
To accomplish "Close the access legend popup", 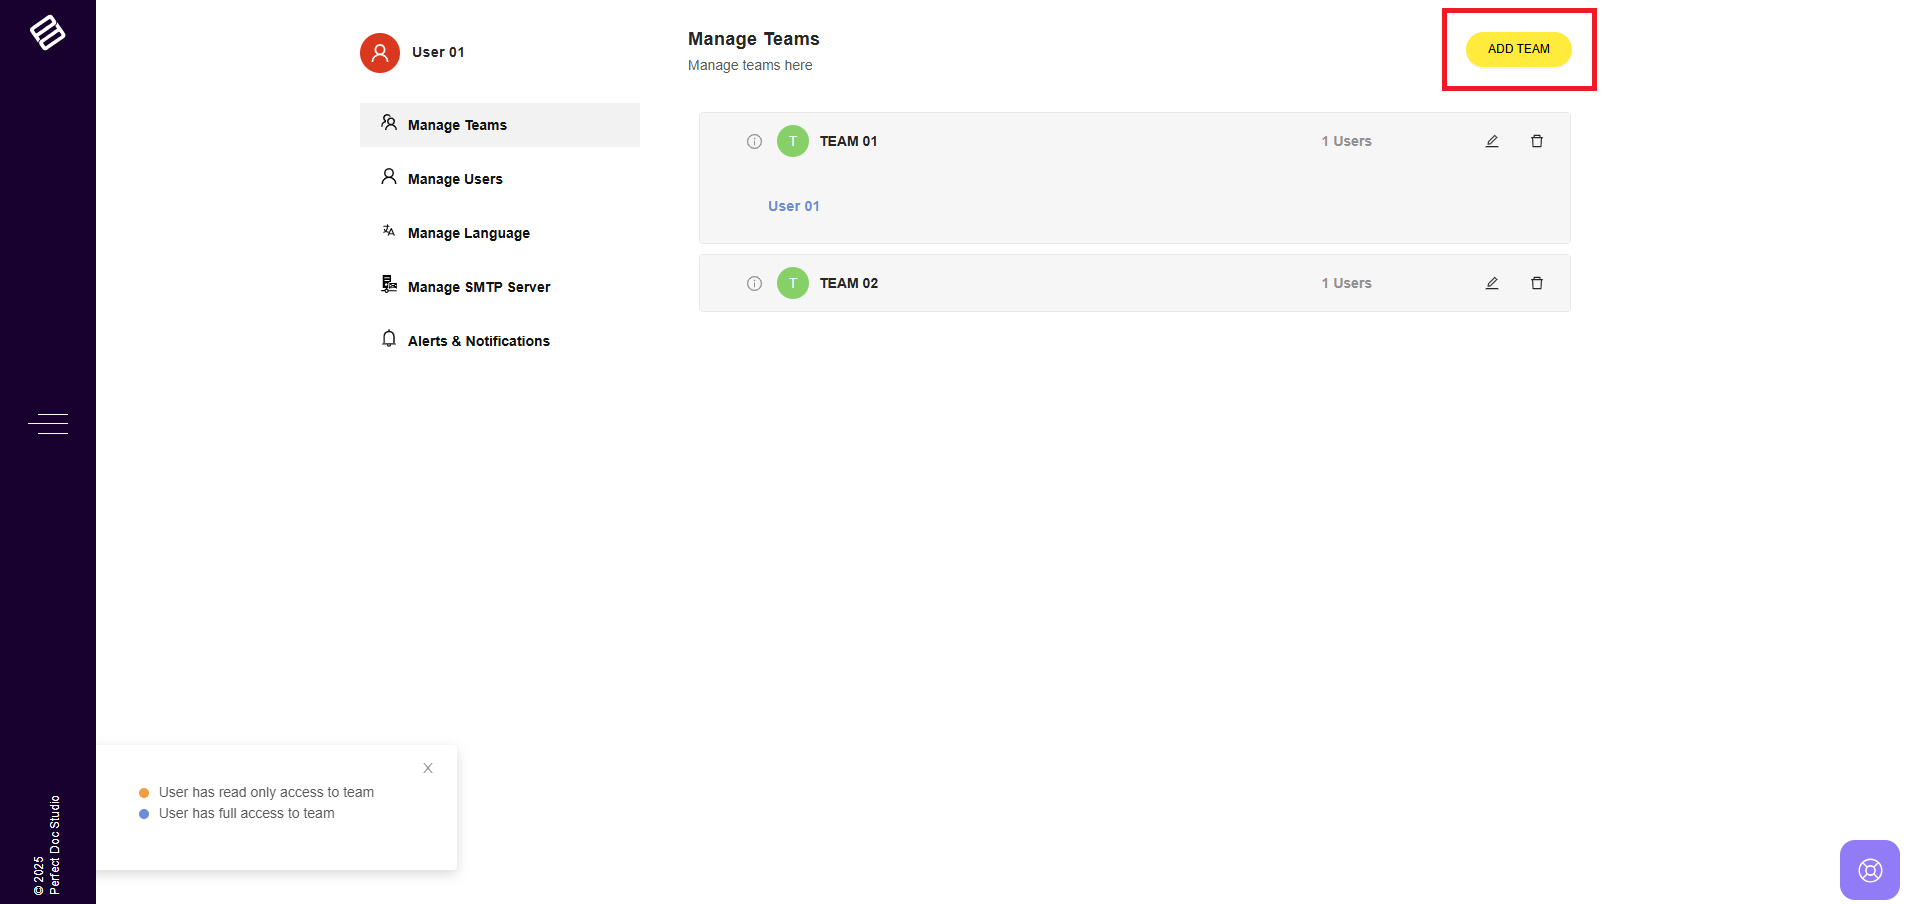I will coord(428,768).
